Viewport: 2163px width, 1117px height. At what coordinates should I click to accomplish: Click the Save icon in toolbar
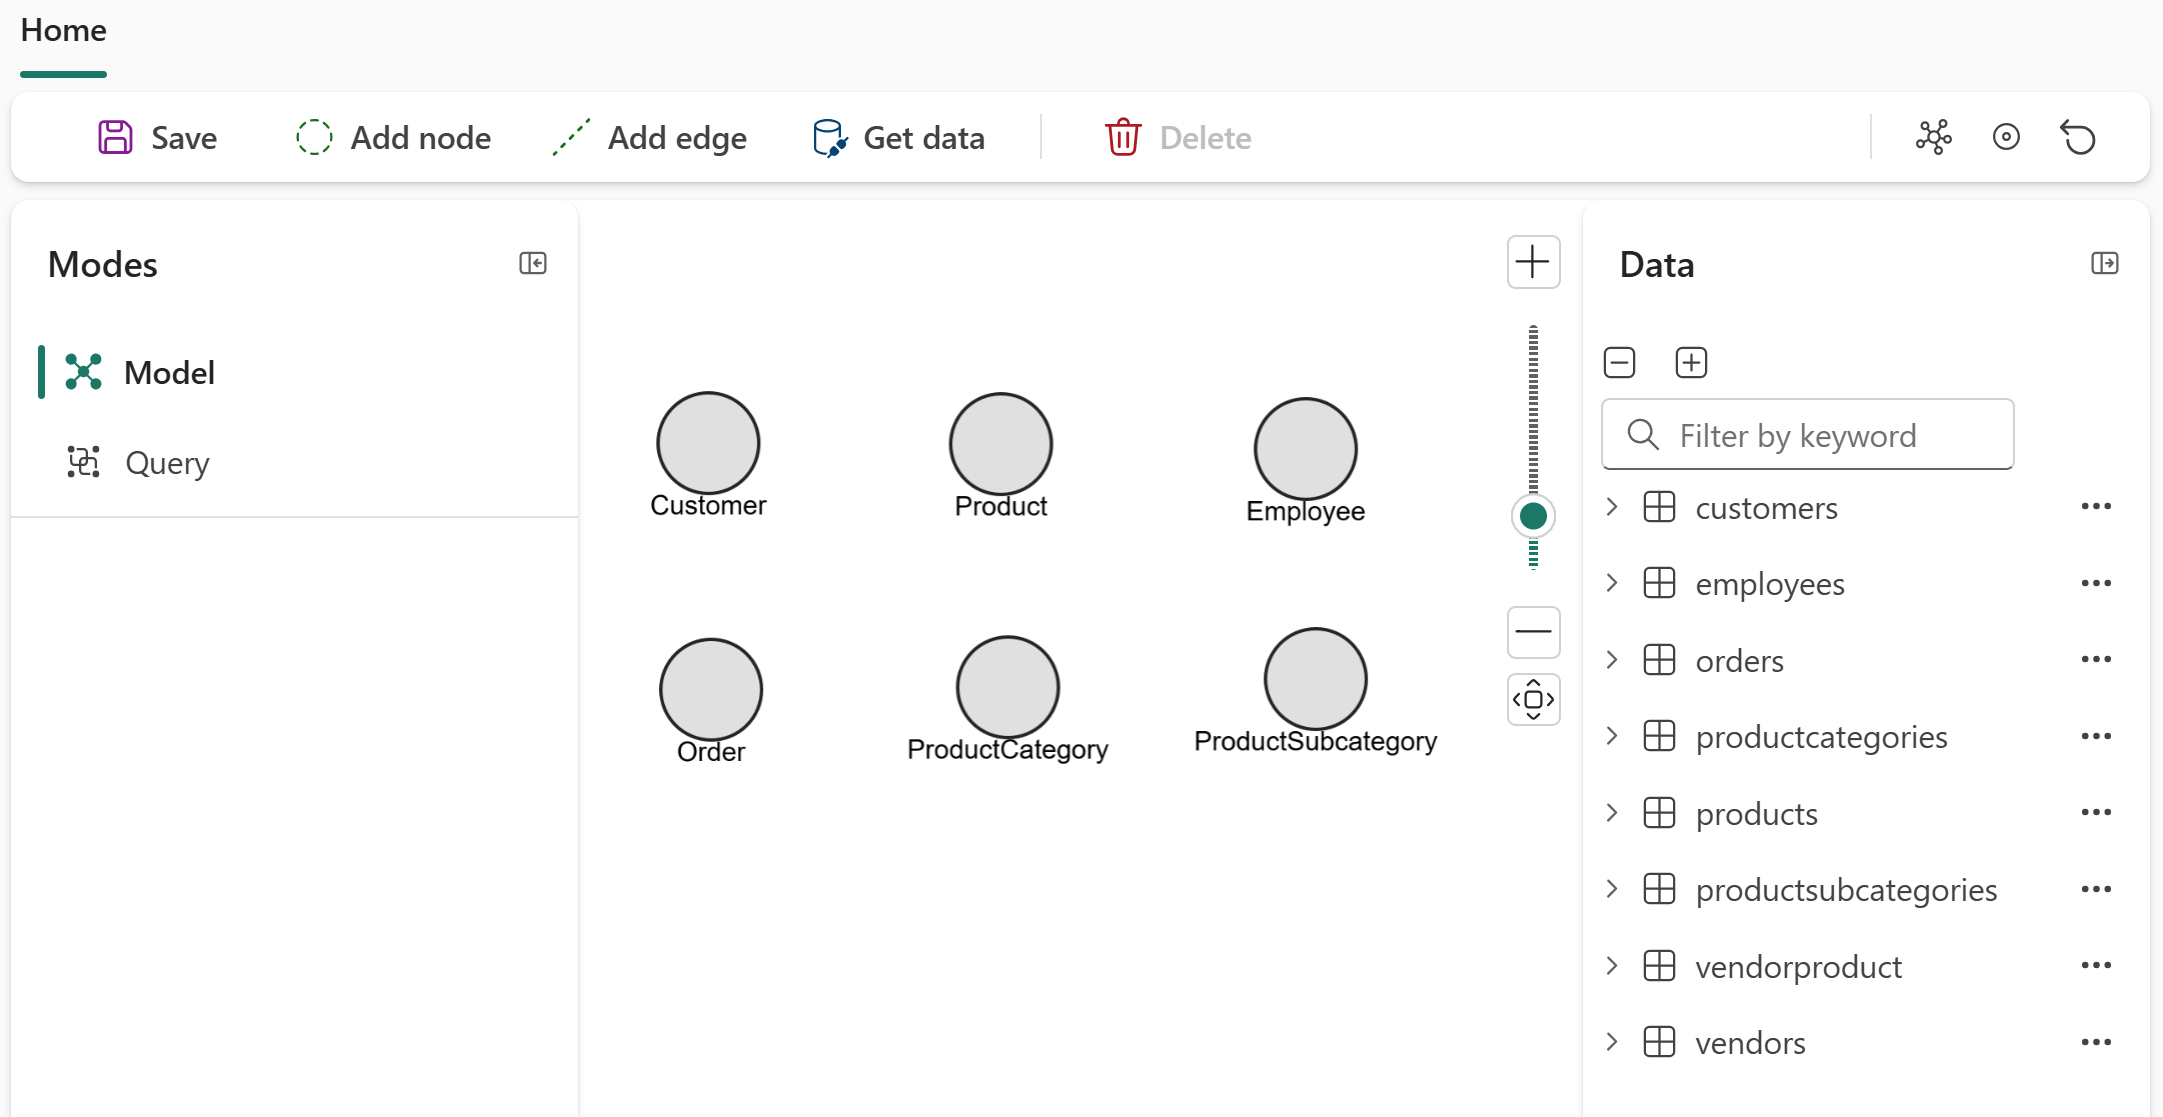115,137
